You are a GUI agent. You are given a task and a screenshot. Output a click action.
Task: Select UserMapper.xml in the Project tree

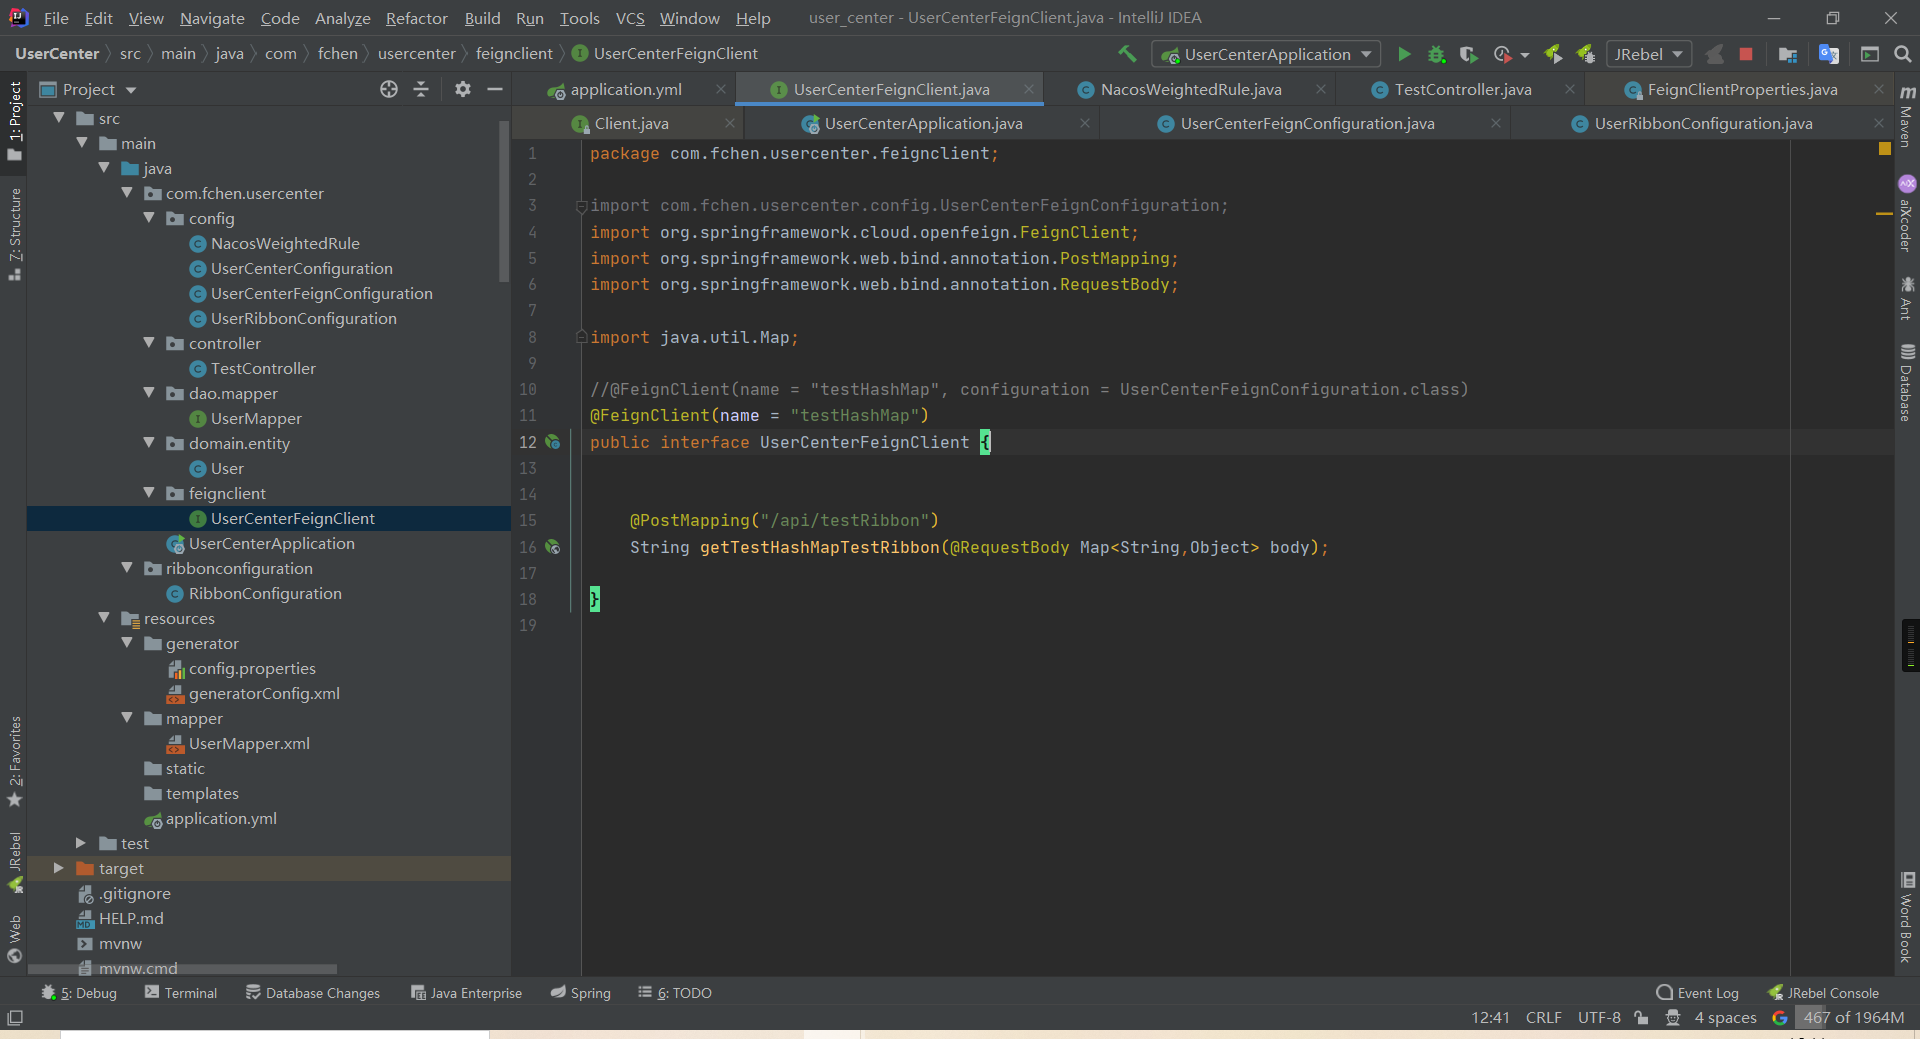(x=249, y=743)
